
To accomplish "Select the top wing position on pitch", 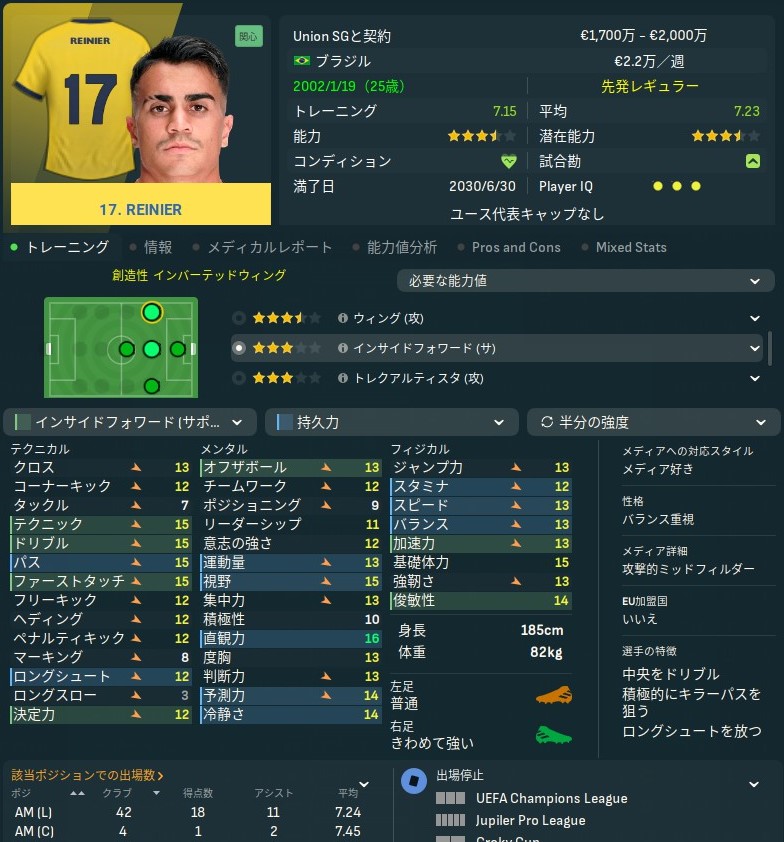I will click(x=152, y=313).
